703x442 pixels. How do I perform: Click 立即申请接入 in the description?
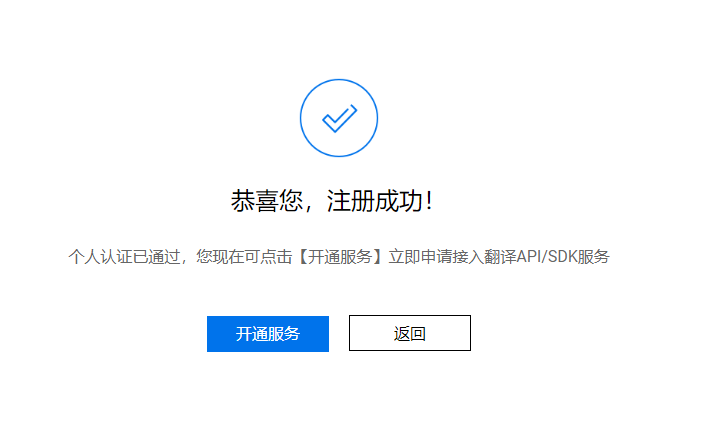tap(436, 257)
